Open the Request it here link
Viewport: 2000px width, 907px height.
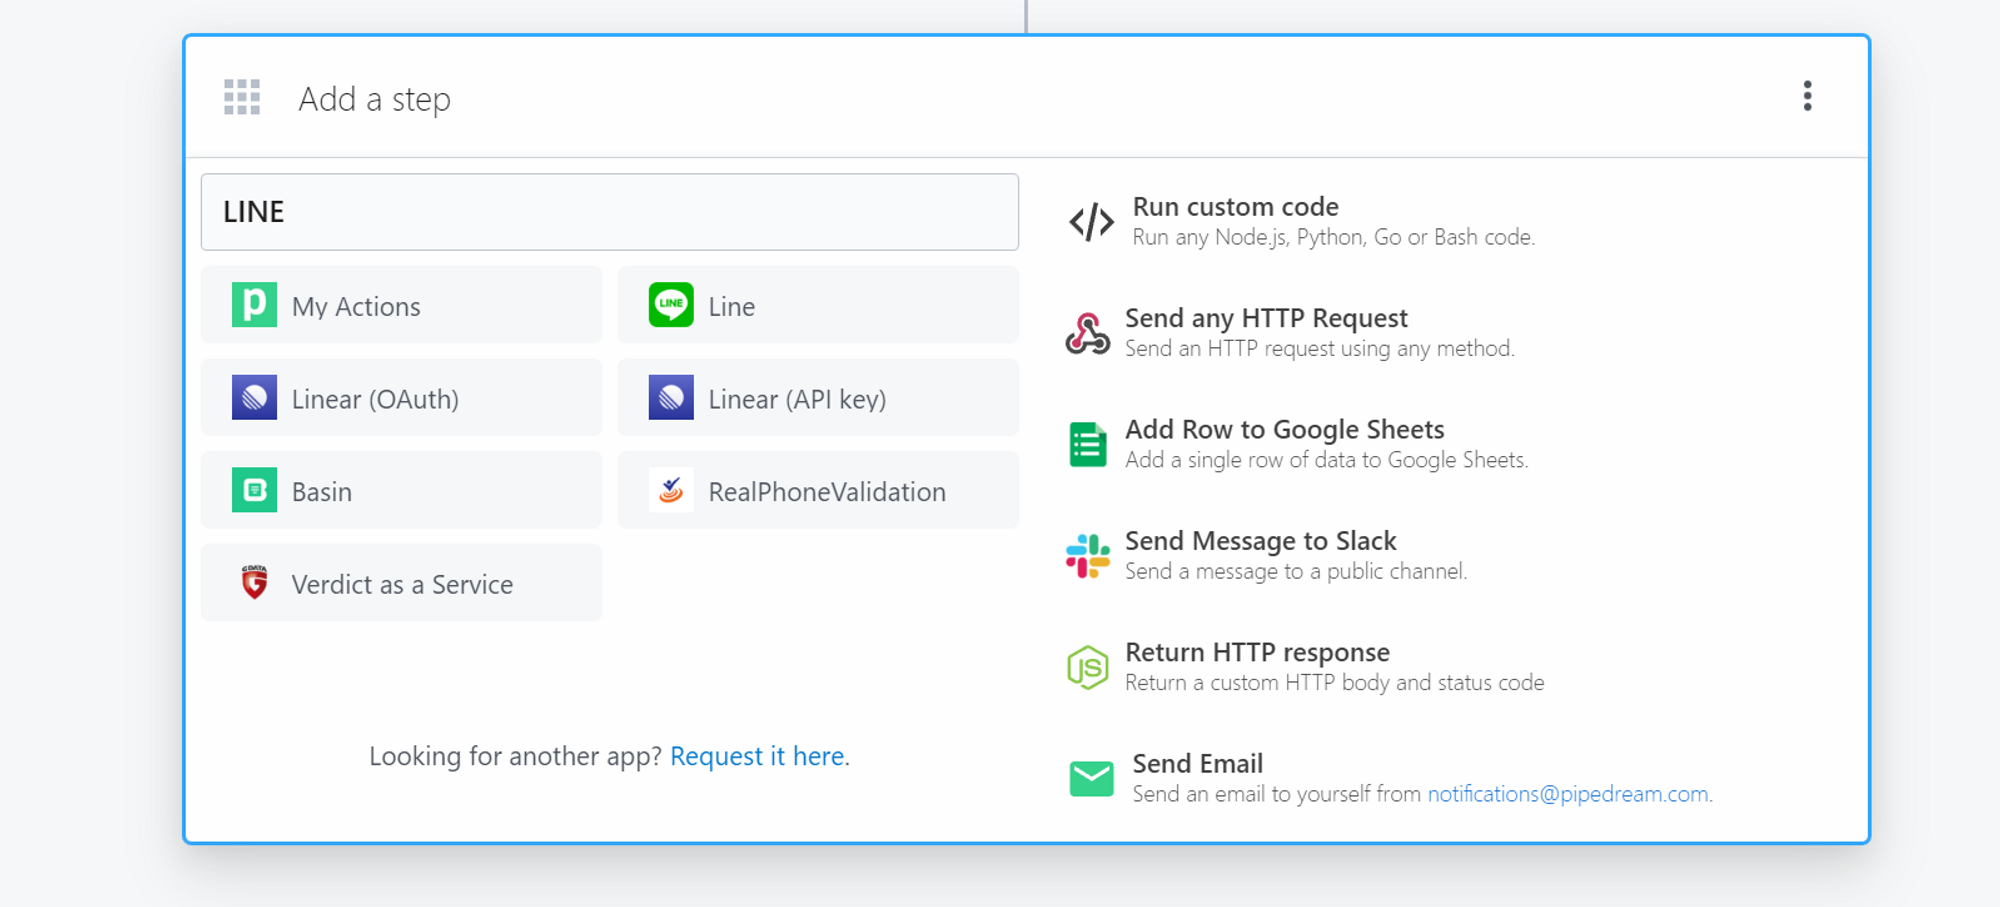coord(759,756)
